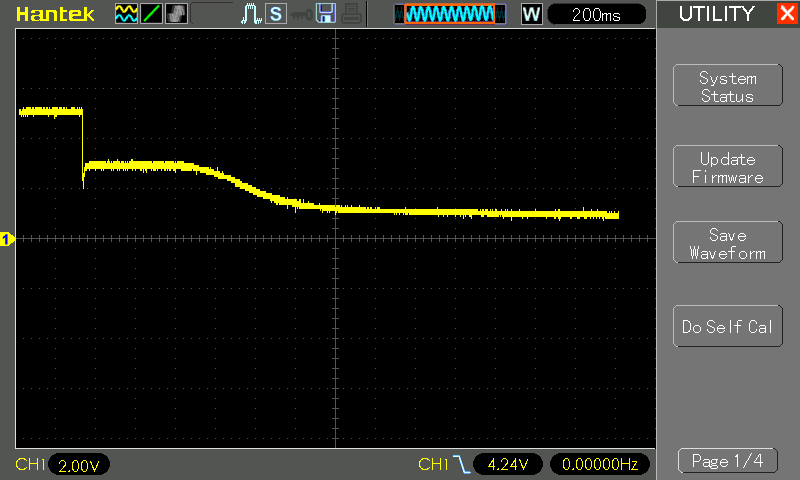
Task: Click the falling edge trigger slope icon
Action: (x=461, y=464)
